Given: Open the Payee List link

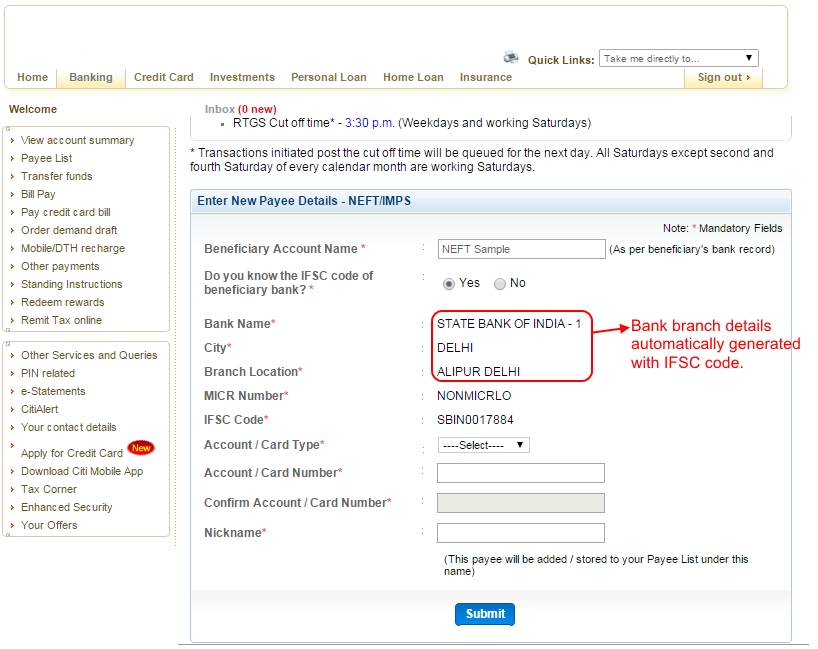Looking at the screenshot, I should coord(46,158).
